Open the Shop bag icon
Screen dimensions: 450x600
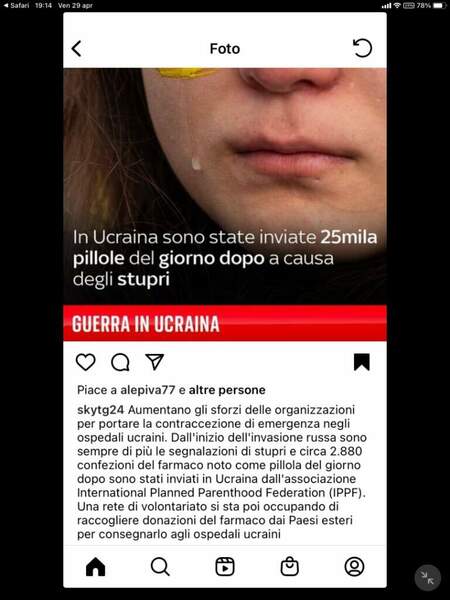pos(290,566)
